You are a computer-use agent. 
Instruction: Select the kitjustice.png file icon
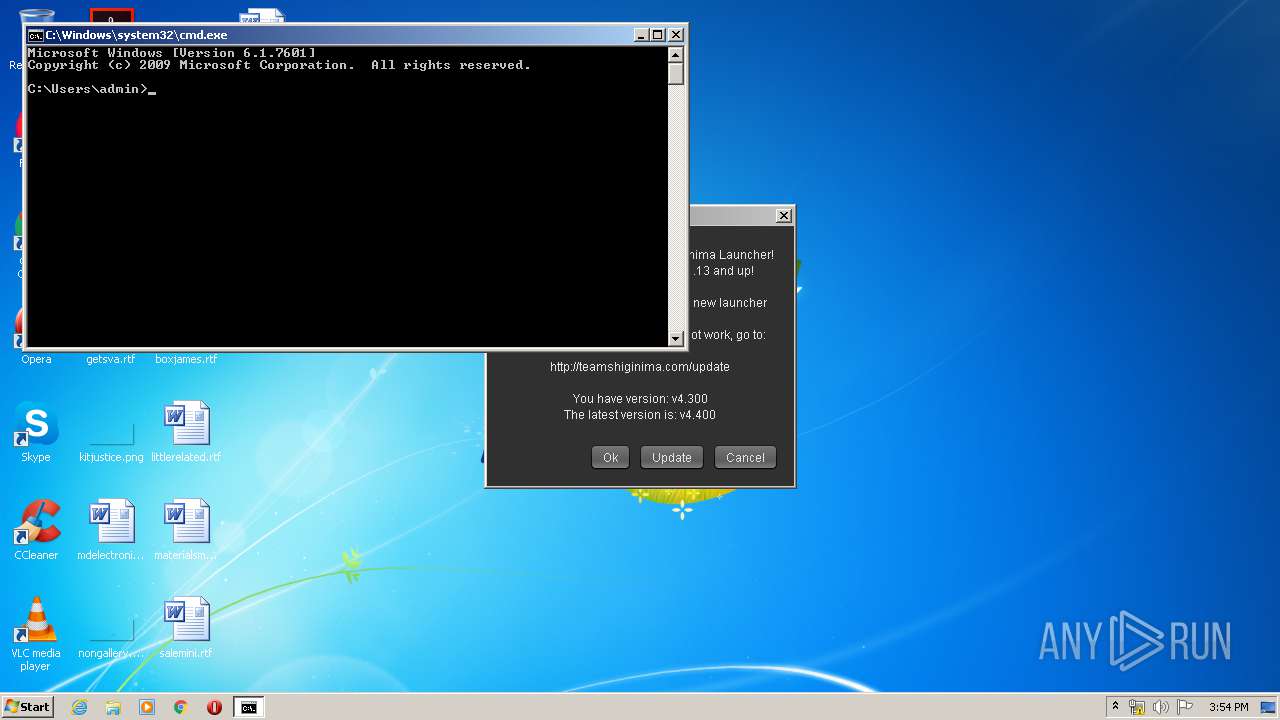coord(111,432)
